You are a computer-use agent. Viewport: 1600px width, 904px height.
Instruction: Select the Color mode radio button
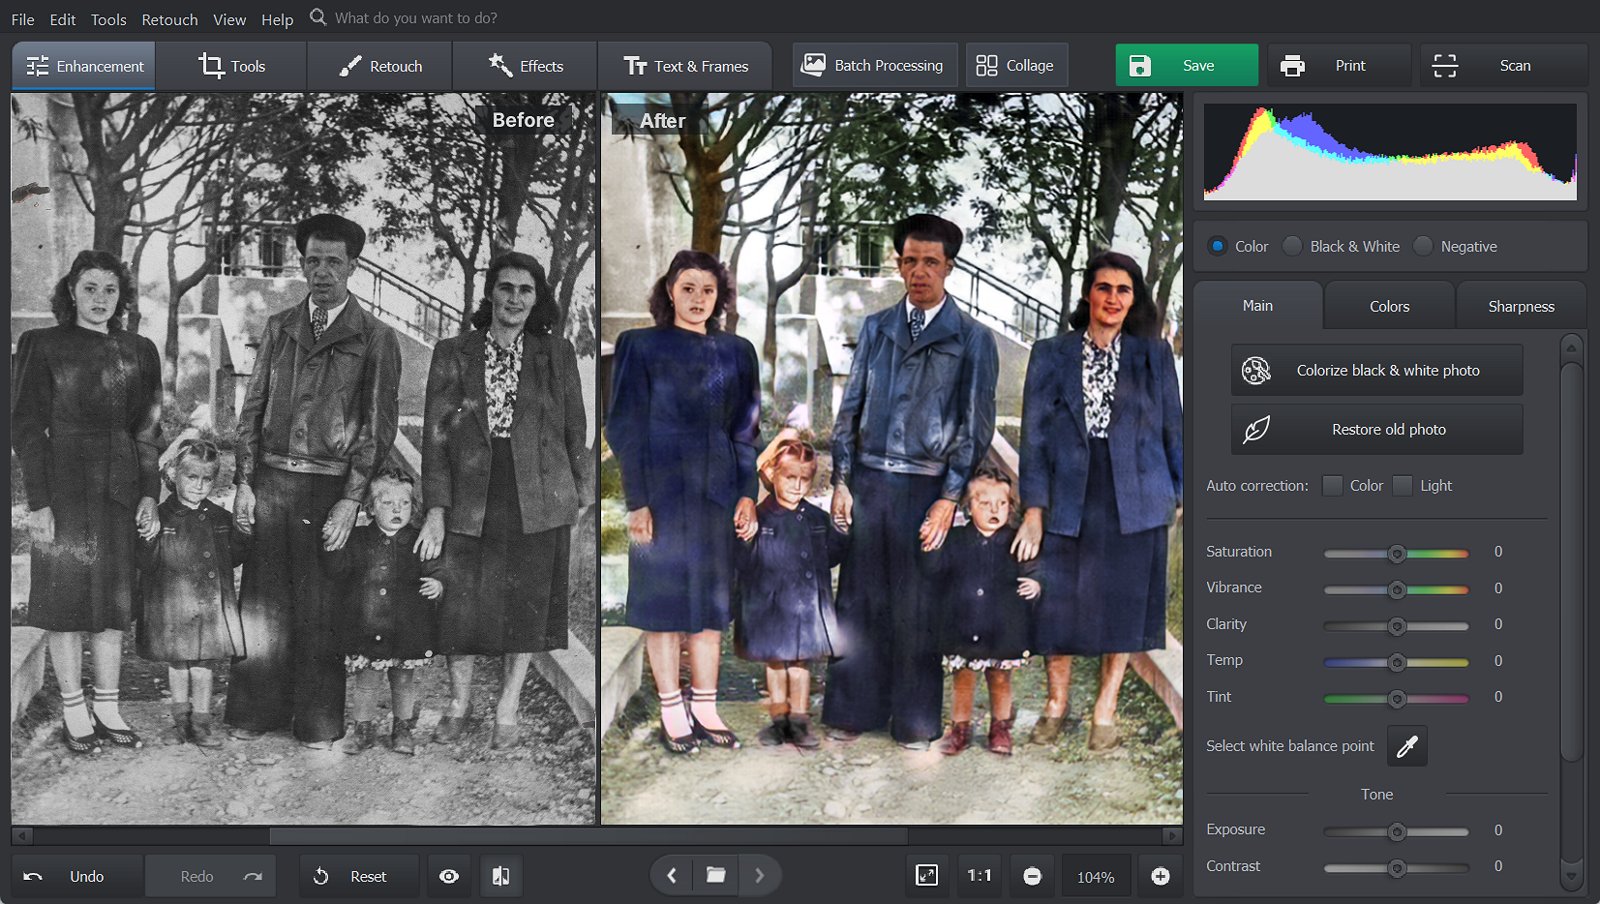[1217, 246]
